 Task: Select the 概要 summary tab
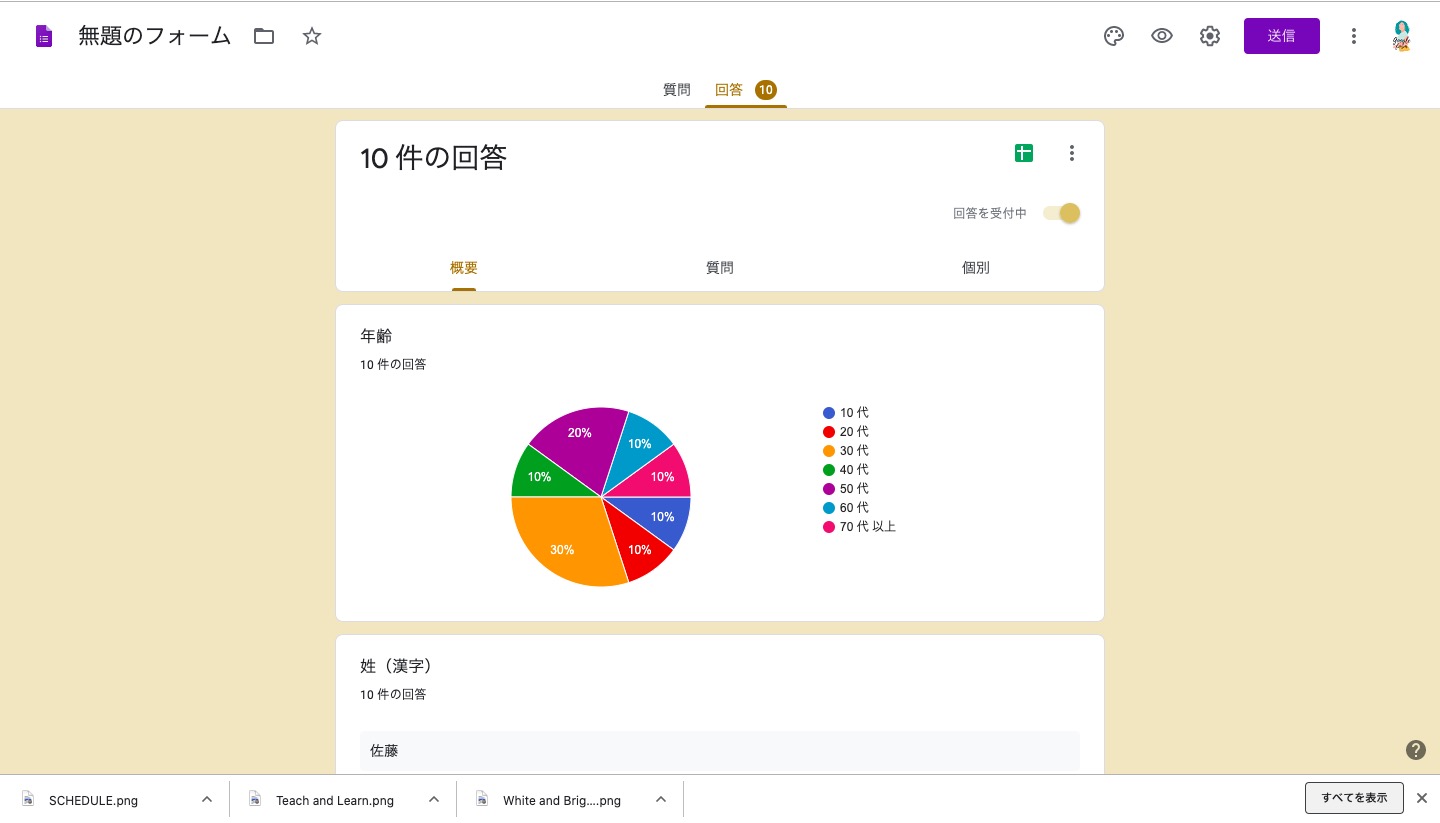(x=464, y=268)
